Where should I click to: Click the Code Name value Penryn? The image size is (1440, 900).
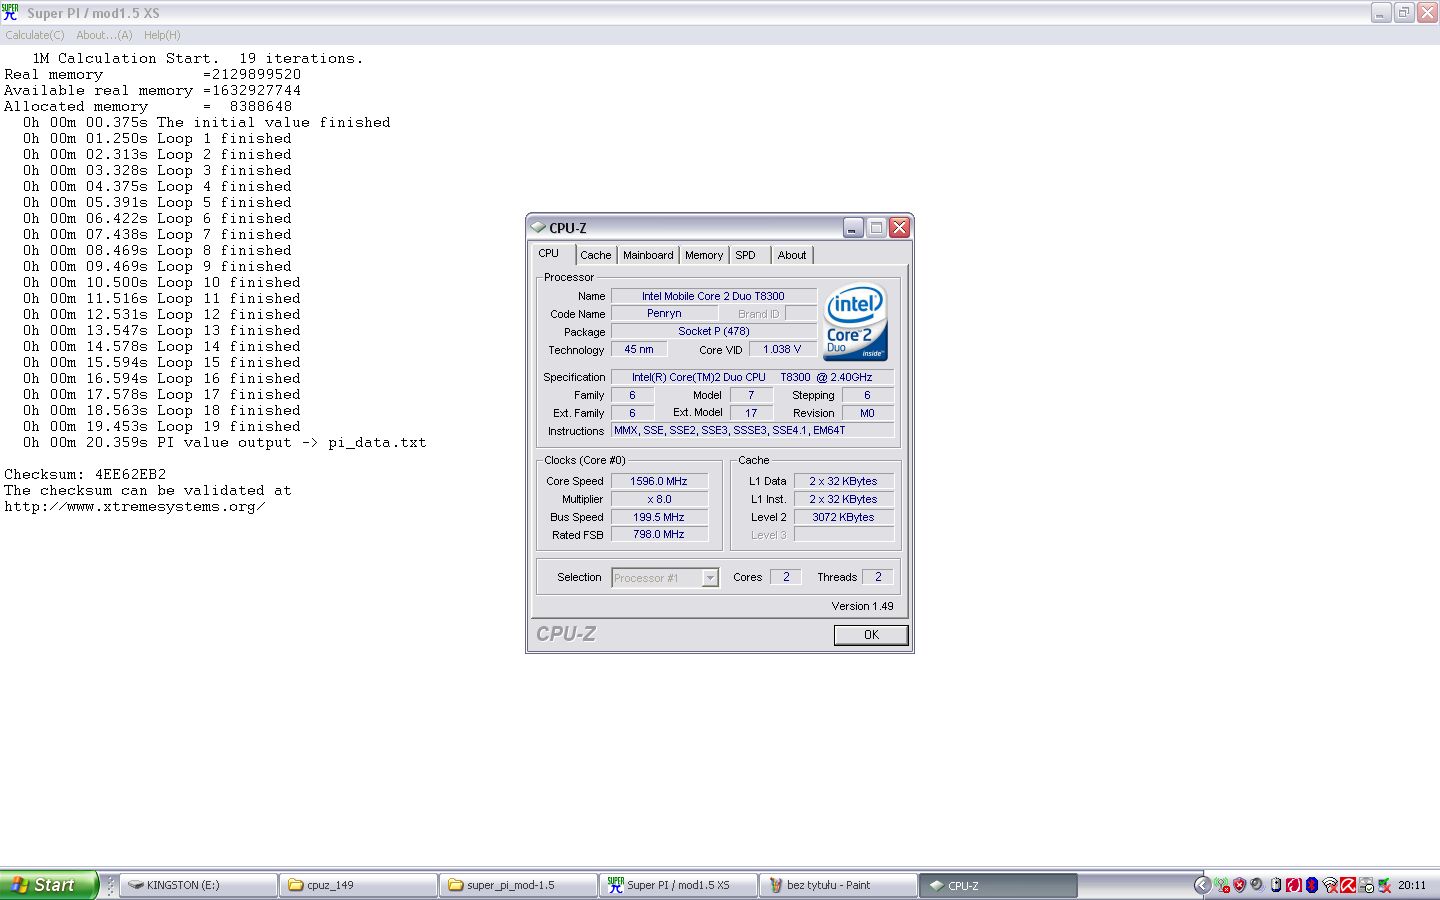coord(664,314)
